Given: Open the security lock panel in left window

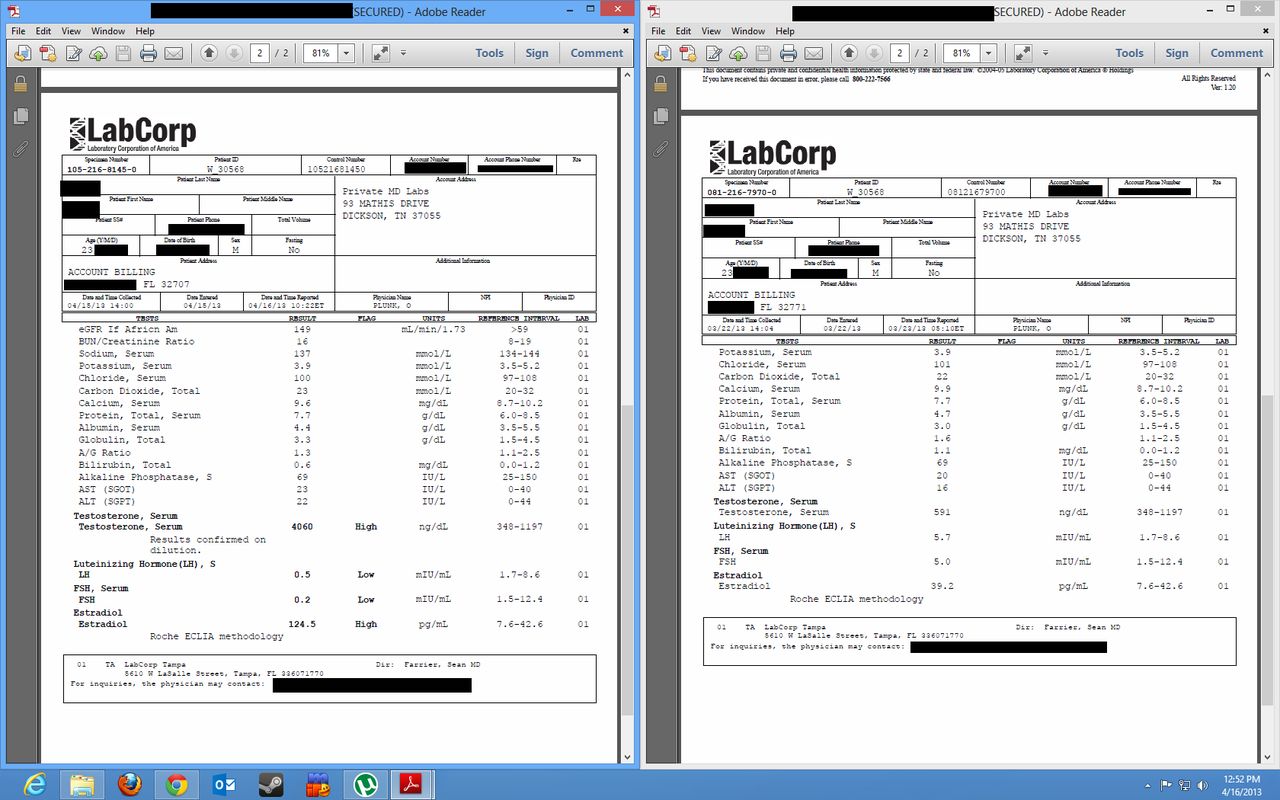Looking at the screenshot, I should click(20, 85).
